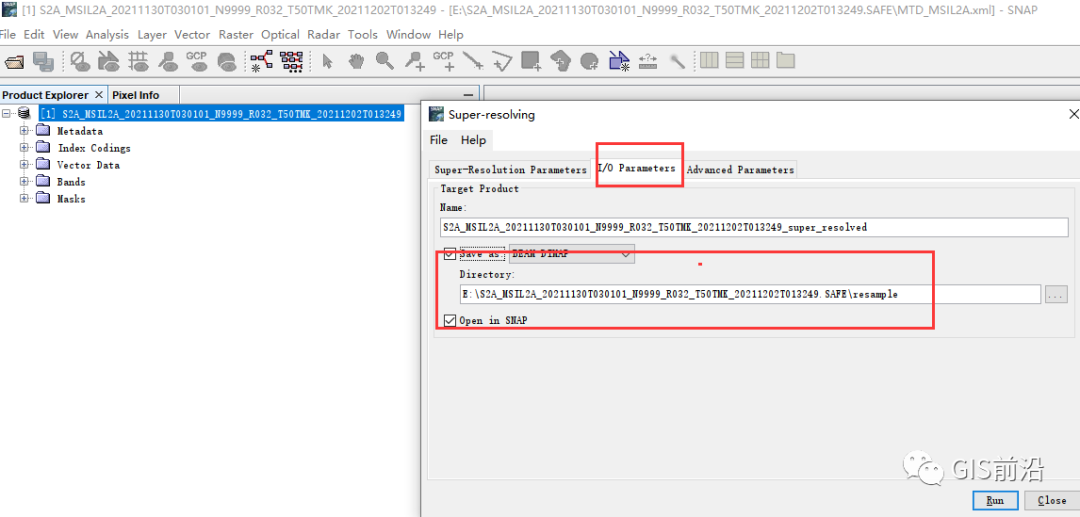Open File menu in Super-resolving dialog
1080x517 pixels.
click(x=439, y=140)
